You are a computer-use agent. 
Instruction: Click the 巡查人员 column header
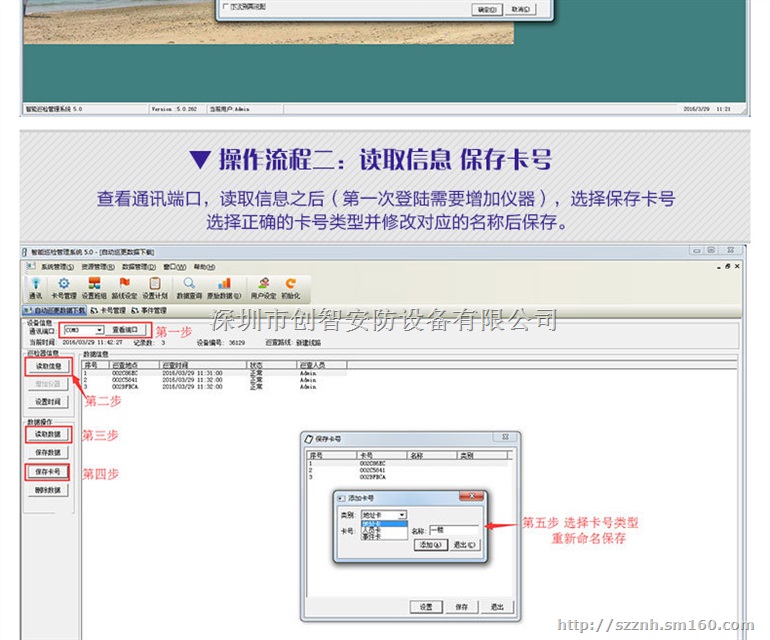[x=322, y=365]
